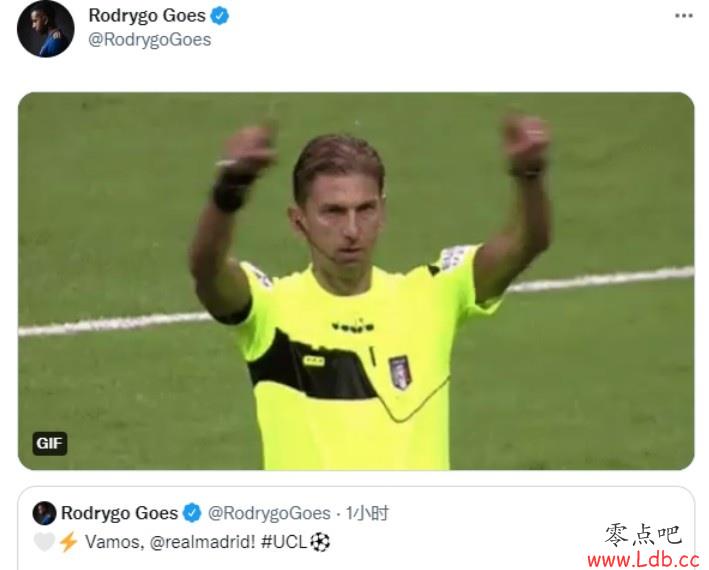Click the quoted tweet's Rodrygo Goes name
This screenshot has height=570, width=709.
pyautogui.click(x=119, y=513)
